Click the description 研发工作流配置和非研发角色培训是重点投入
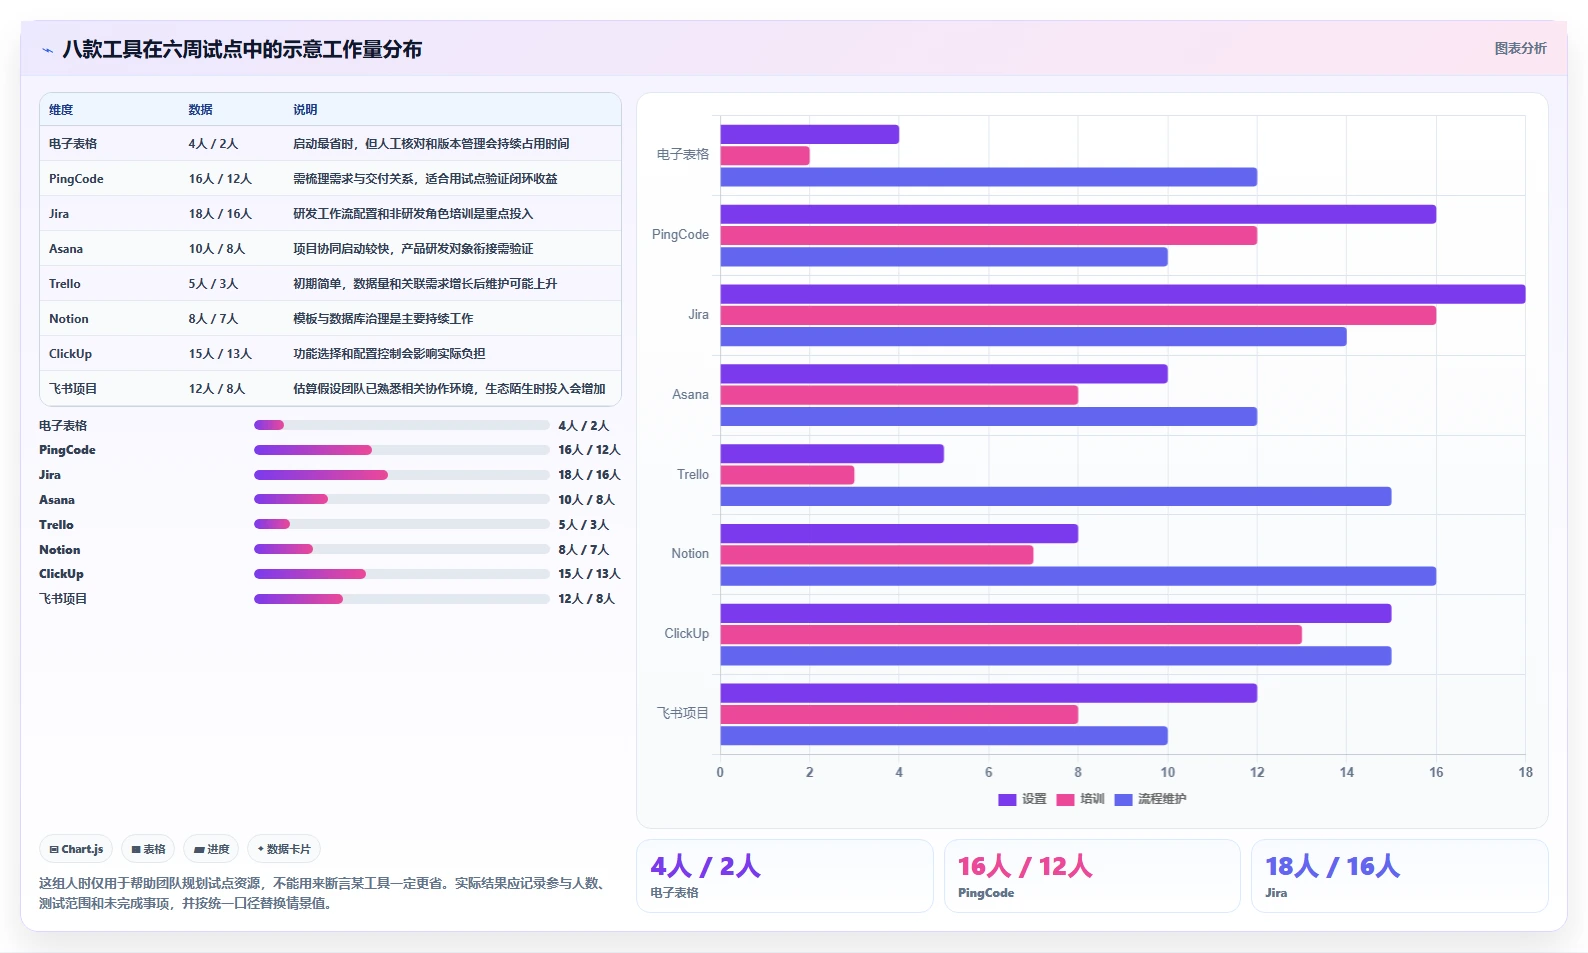This screenshot has height=953, width=1588. pyautogui.click(x=413, y=214)
